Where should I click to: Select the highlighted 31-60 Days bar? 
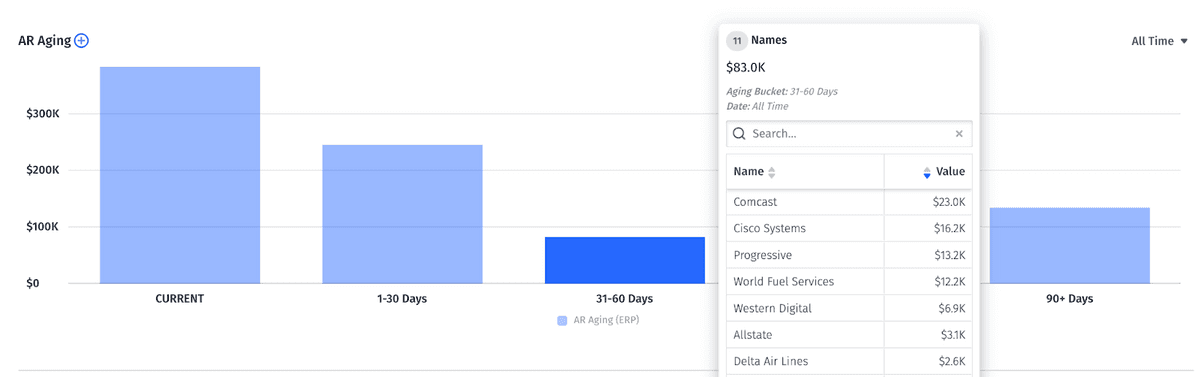[x=625, y=260]
